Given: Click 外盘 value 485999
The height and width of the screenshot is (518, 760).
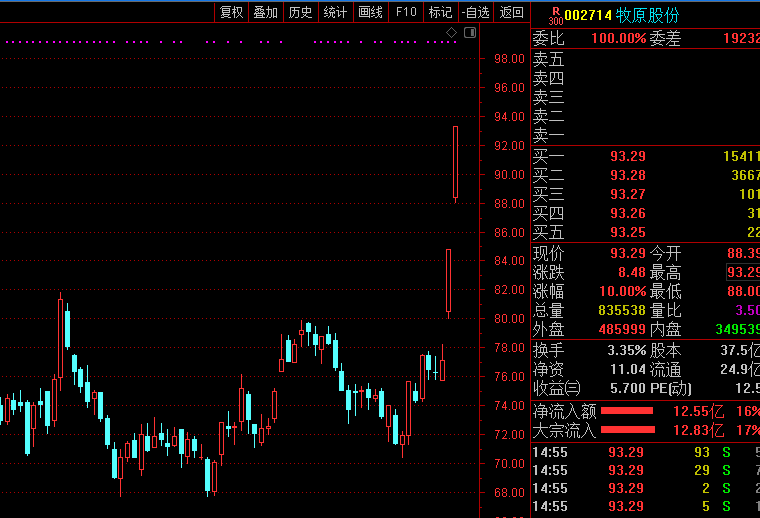Looking at the screenshot, I should 622,330.
